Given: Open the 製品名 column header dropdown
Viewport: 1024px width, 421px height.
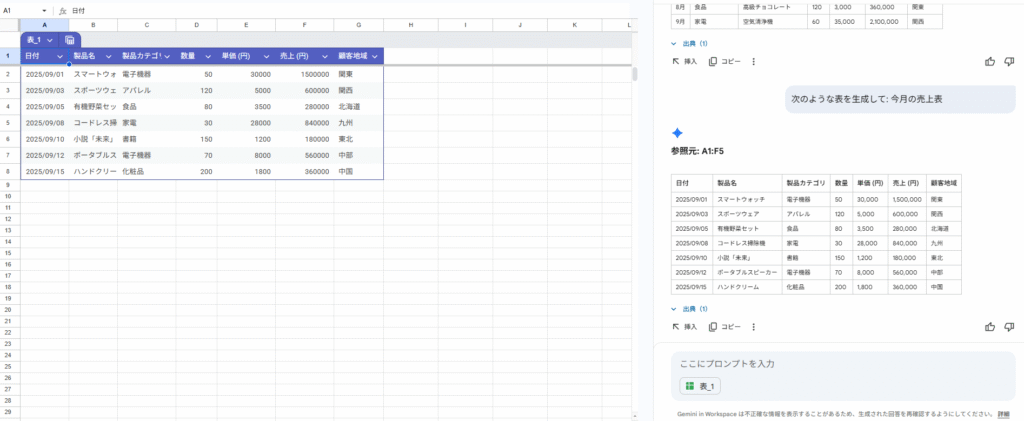Looking at the screenshot, I should [x=109, y=56].
